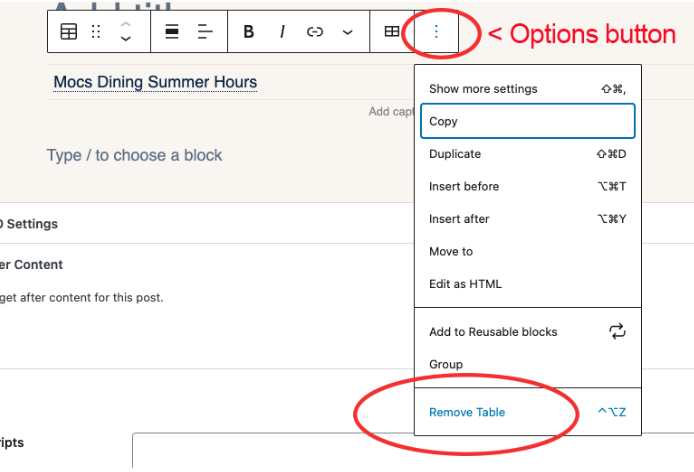Click the insert link icon
The height and width of the screenshot is (472, 694).
pyautogui.click(x=315, y=32)
